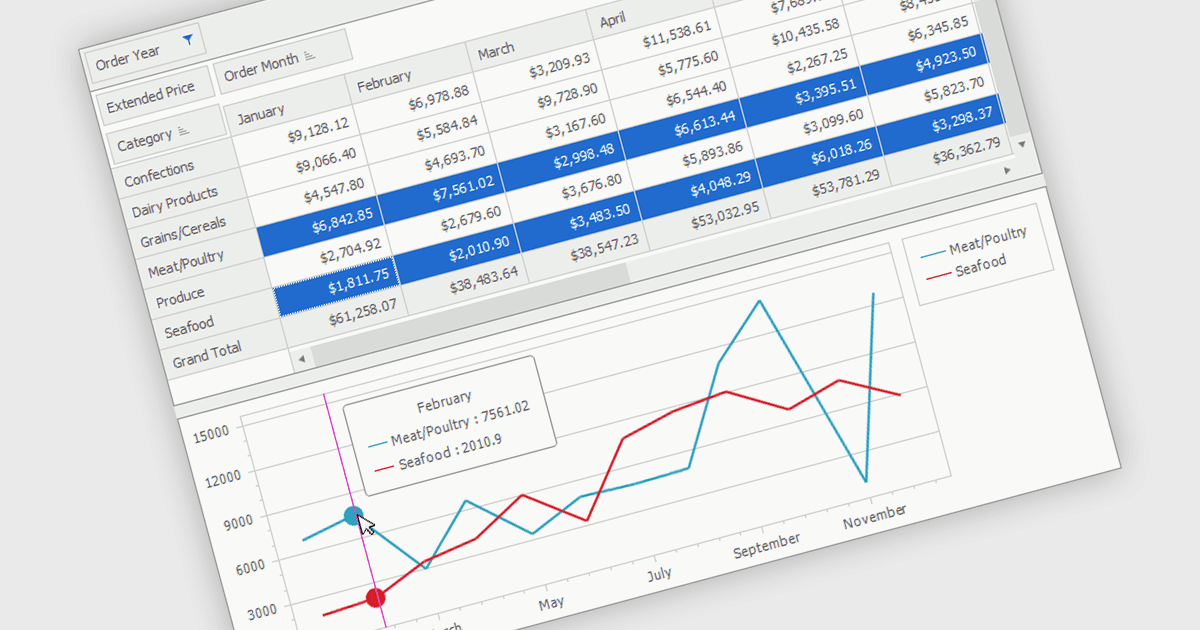The image size is (1200, 630).
Task: Open the Order Year filter funnel icon
Action: click(187, 40)
